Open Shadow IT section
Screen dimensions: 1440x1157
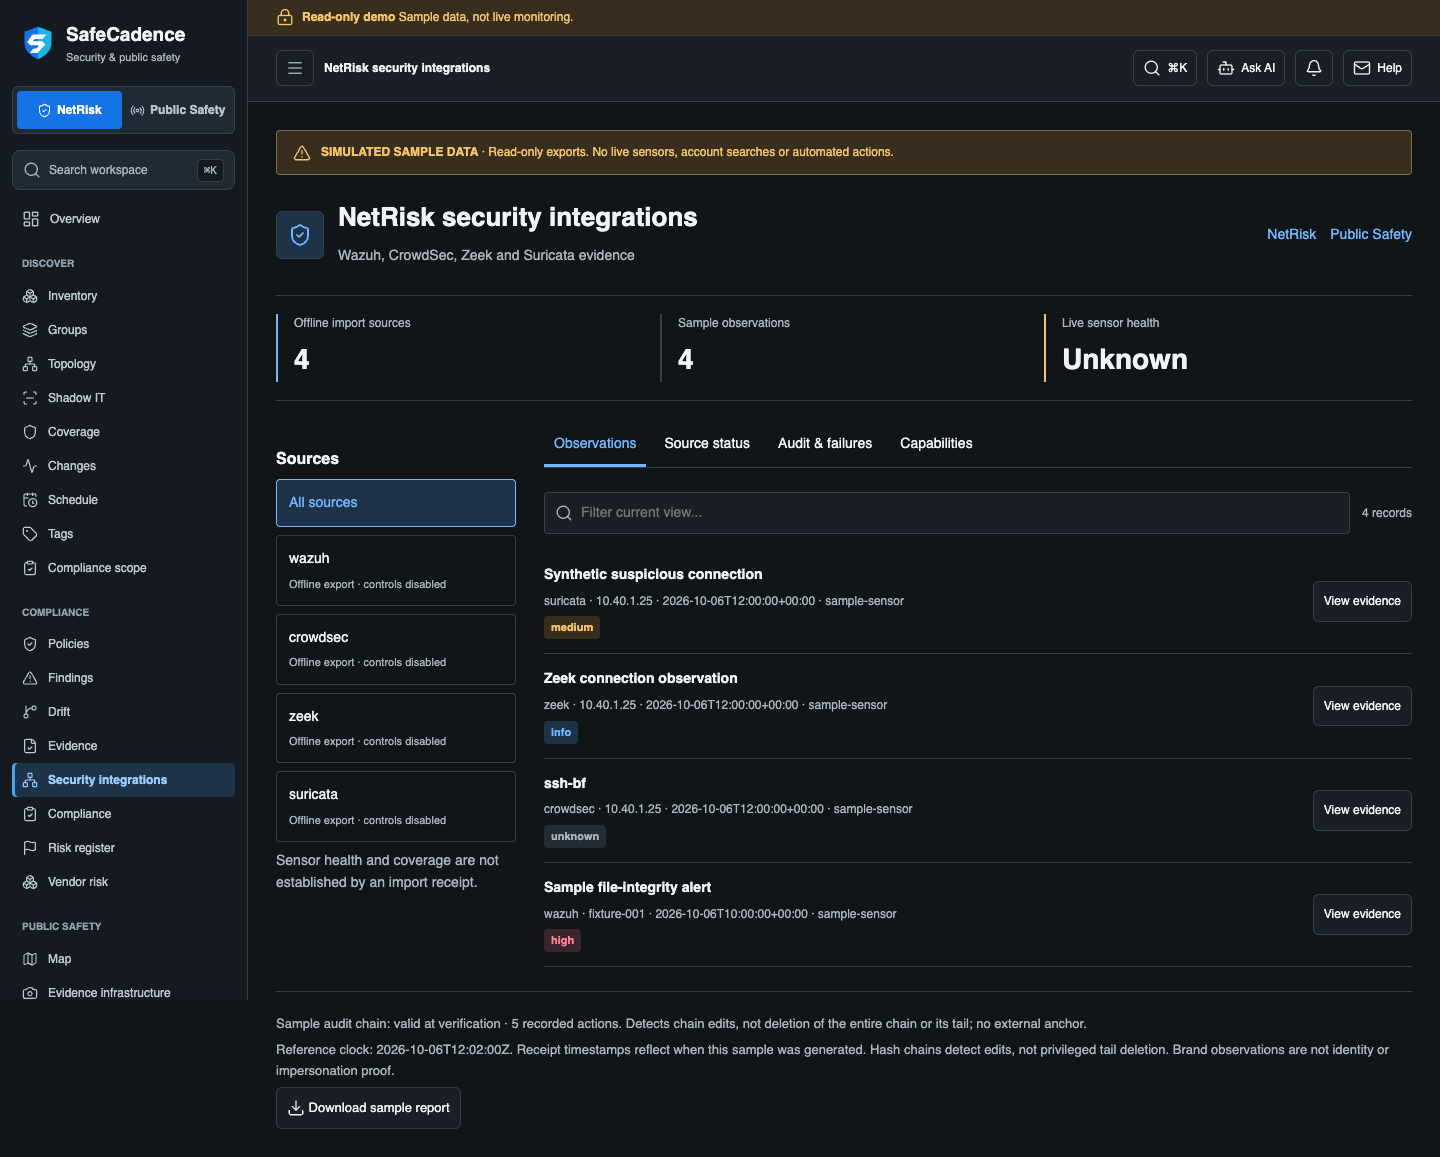coord(124,398)
